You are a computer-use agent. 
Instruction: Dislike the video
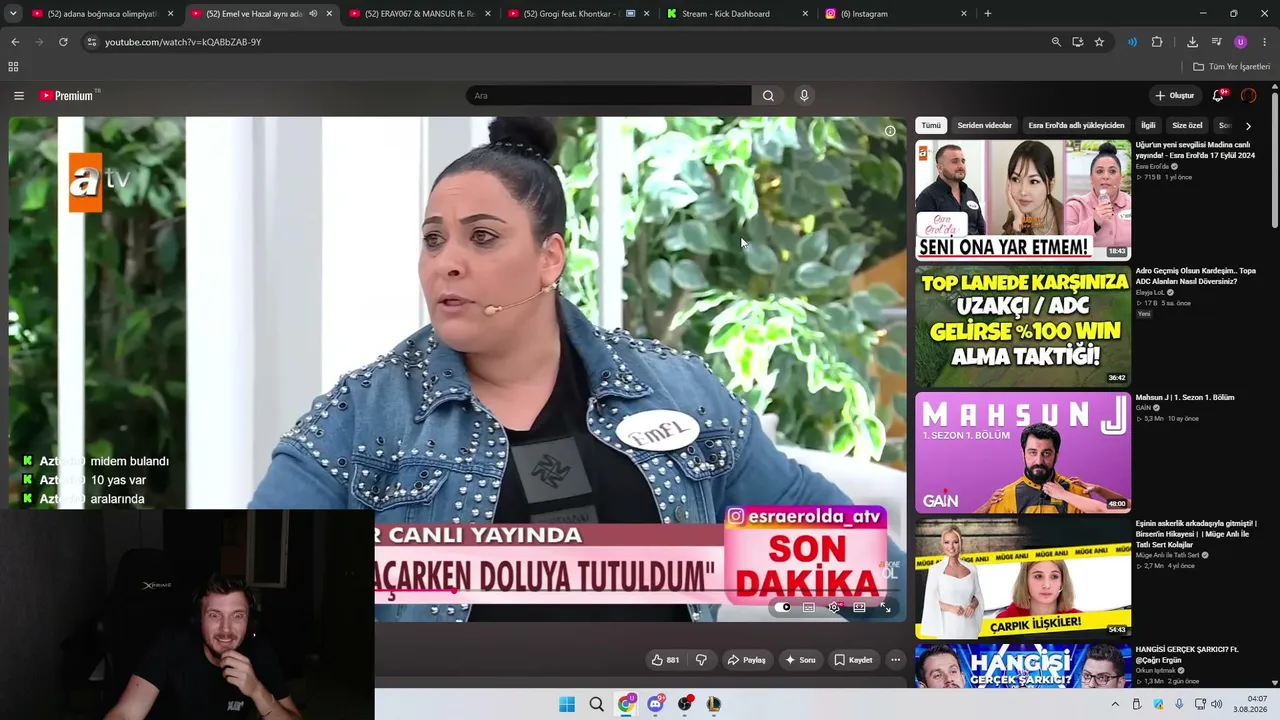pos(701,660)
